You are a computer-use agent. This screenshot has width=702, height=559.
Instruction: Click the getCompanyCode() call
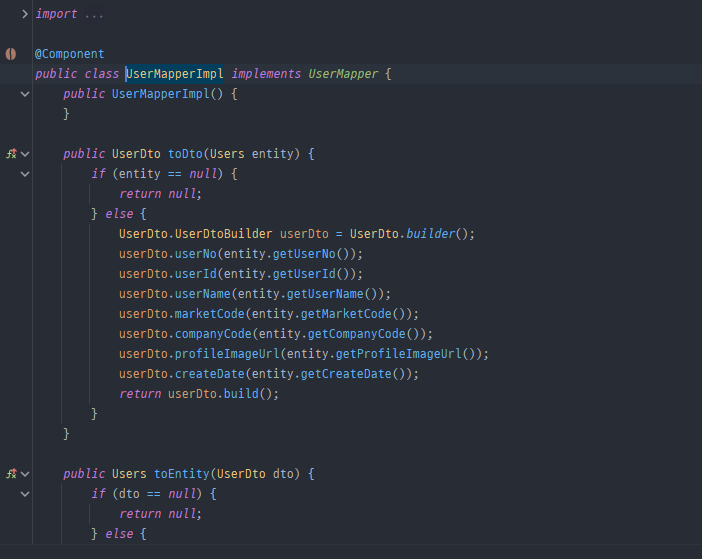[356, 334]
